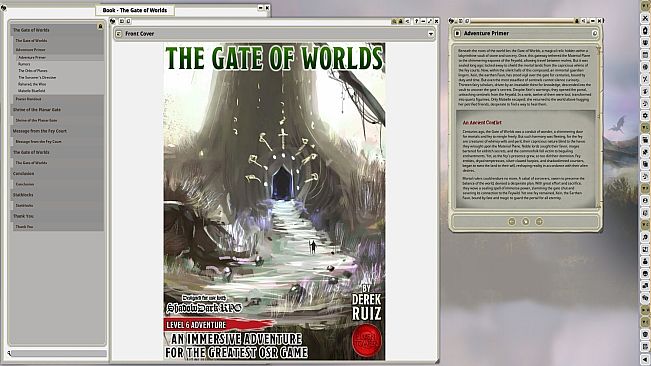Image resolution: width=651 pixels, height=366 pixels.
Task: Collapse the 'Shrine of the Planar Gate' chapter header
Action: click(x=57, y=110)
